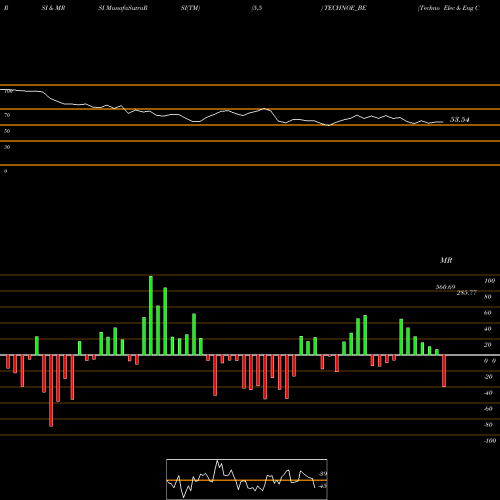500x500 pixels.
Task: Click the 'MR' panel title
Action: click(446, 260)
